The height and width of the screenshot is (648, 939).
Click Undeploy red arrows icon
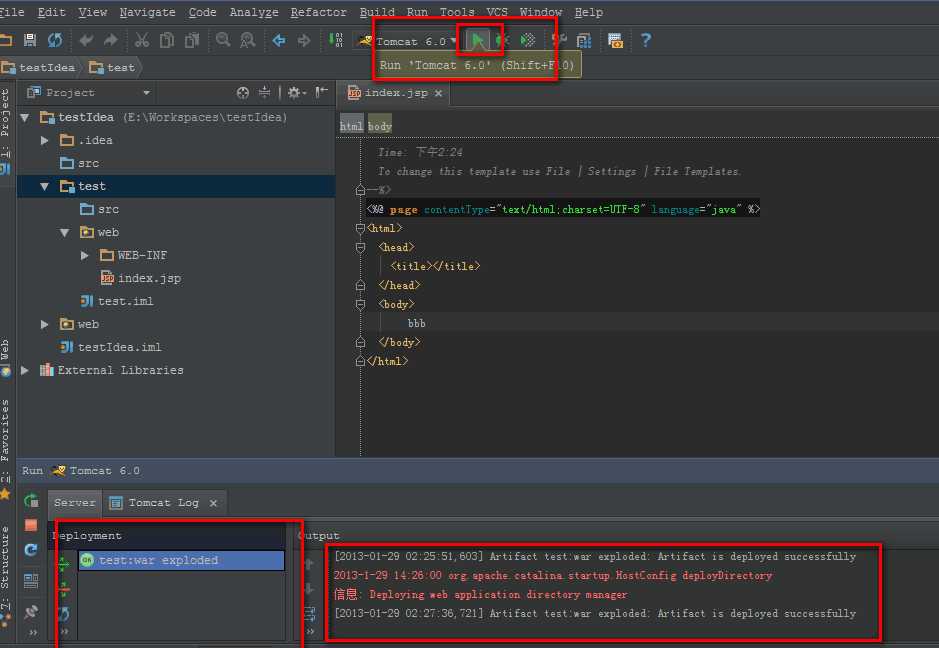point(64,589)
